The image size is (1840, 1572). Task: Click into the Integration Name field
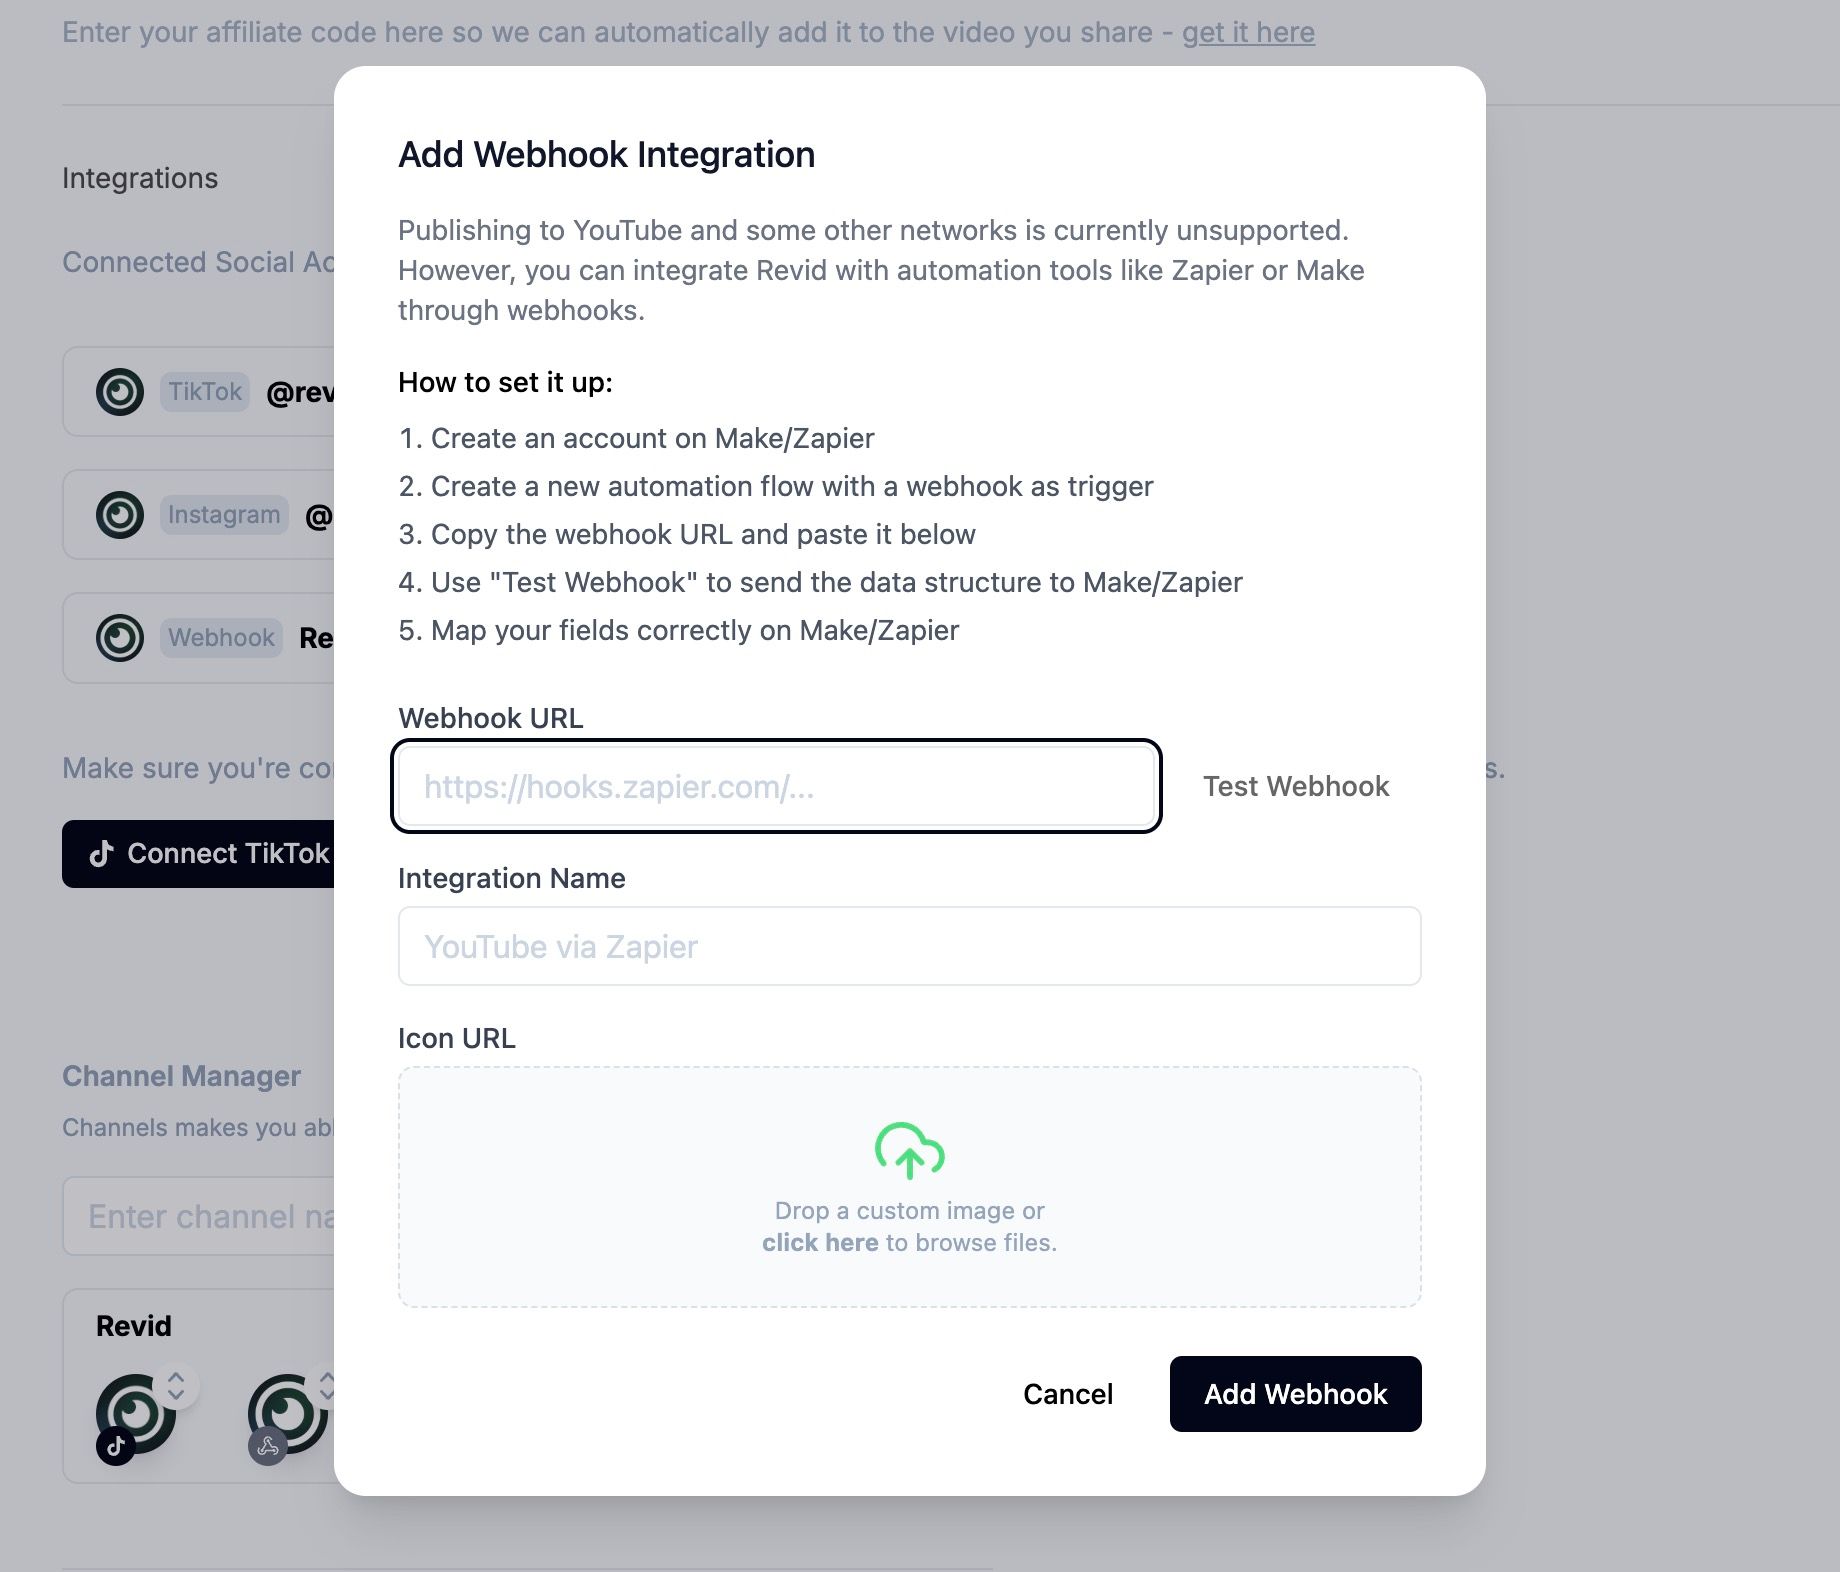[909, 946]
